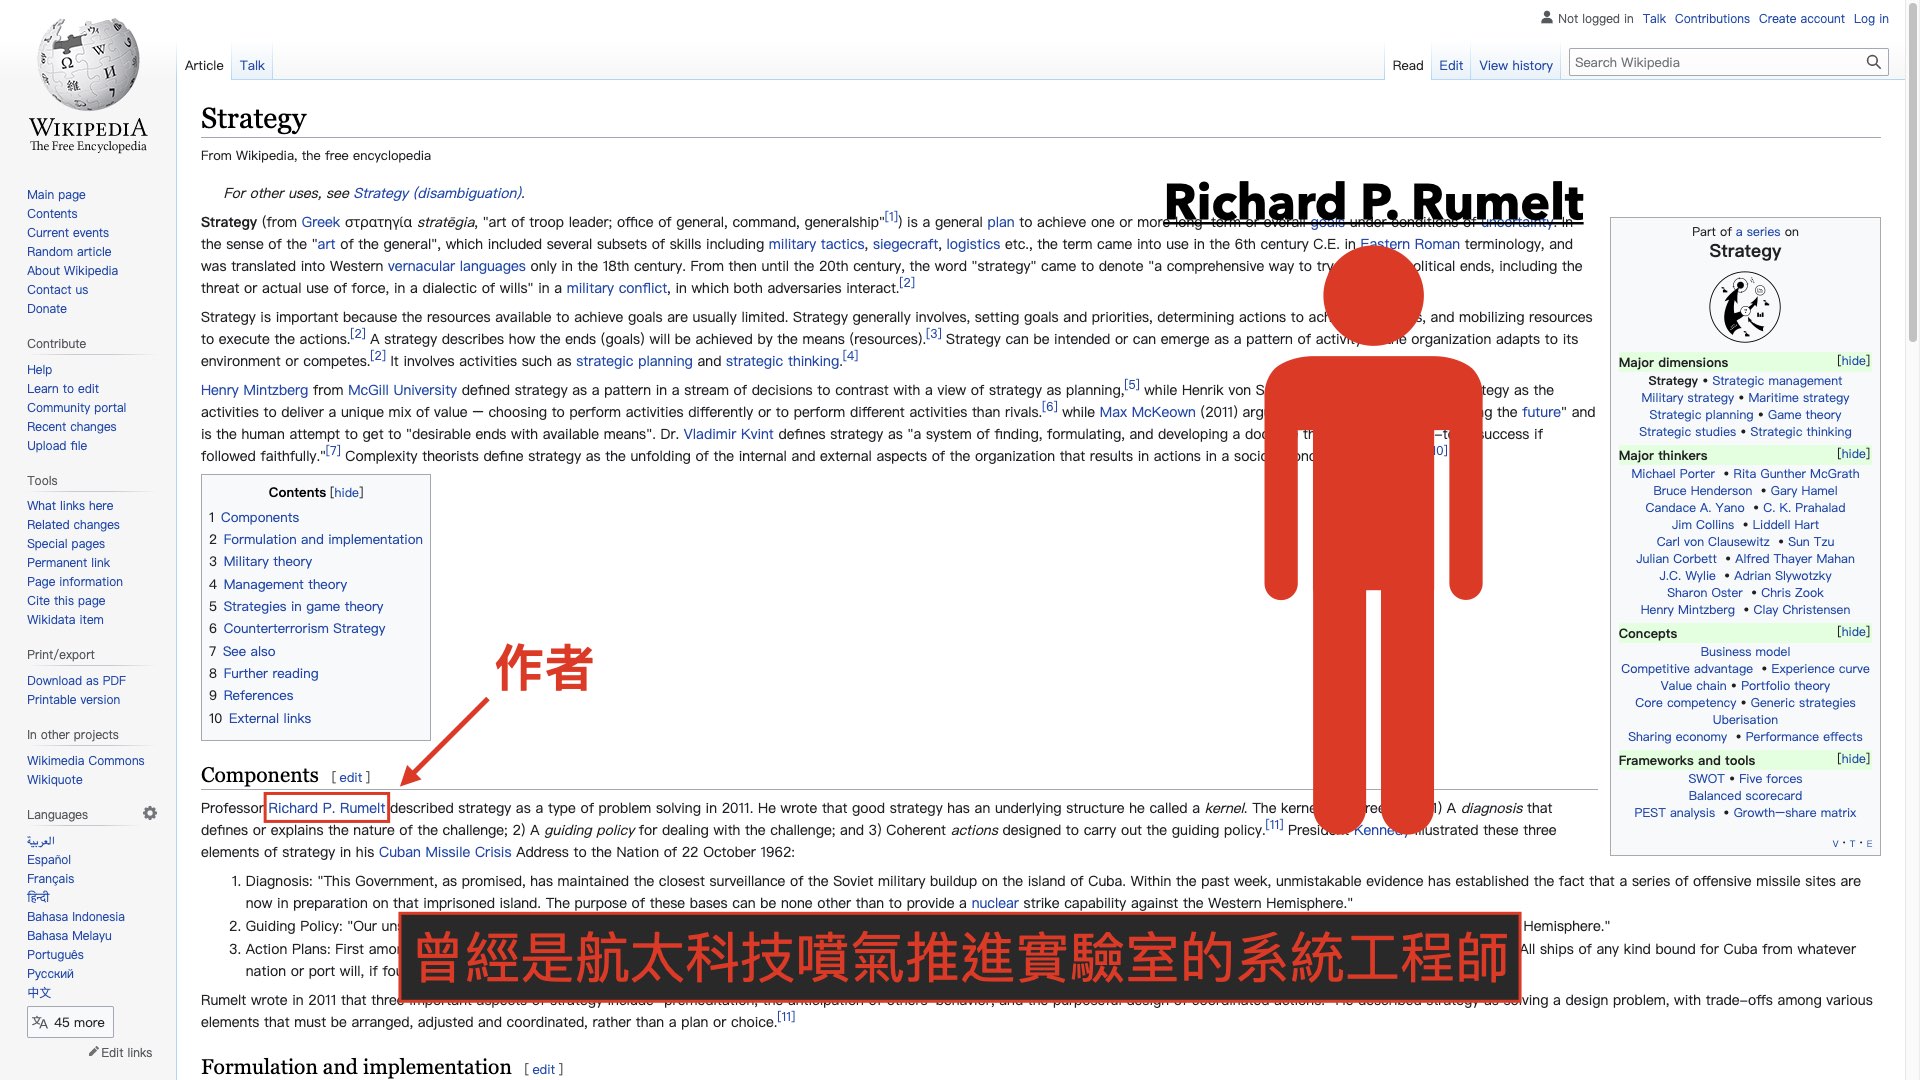Hide the Major dimensions section
This screenshot has width=1920, height=1080.
1853,361
